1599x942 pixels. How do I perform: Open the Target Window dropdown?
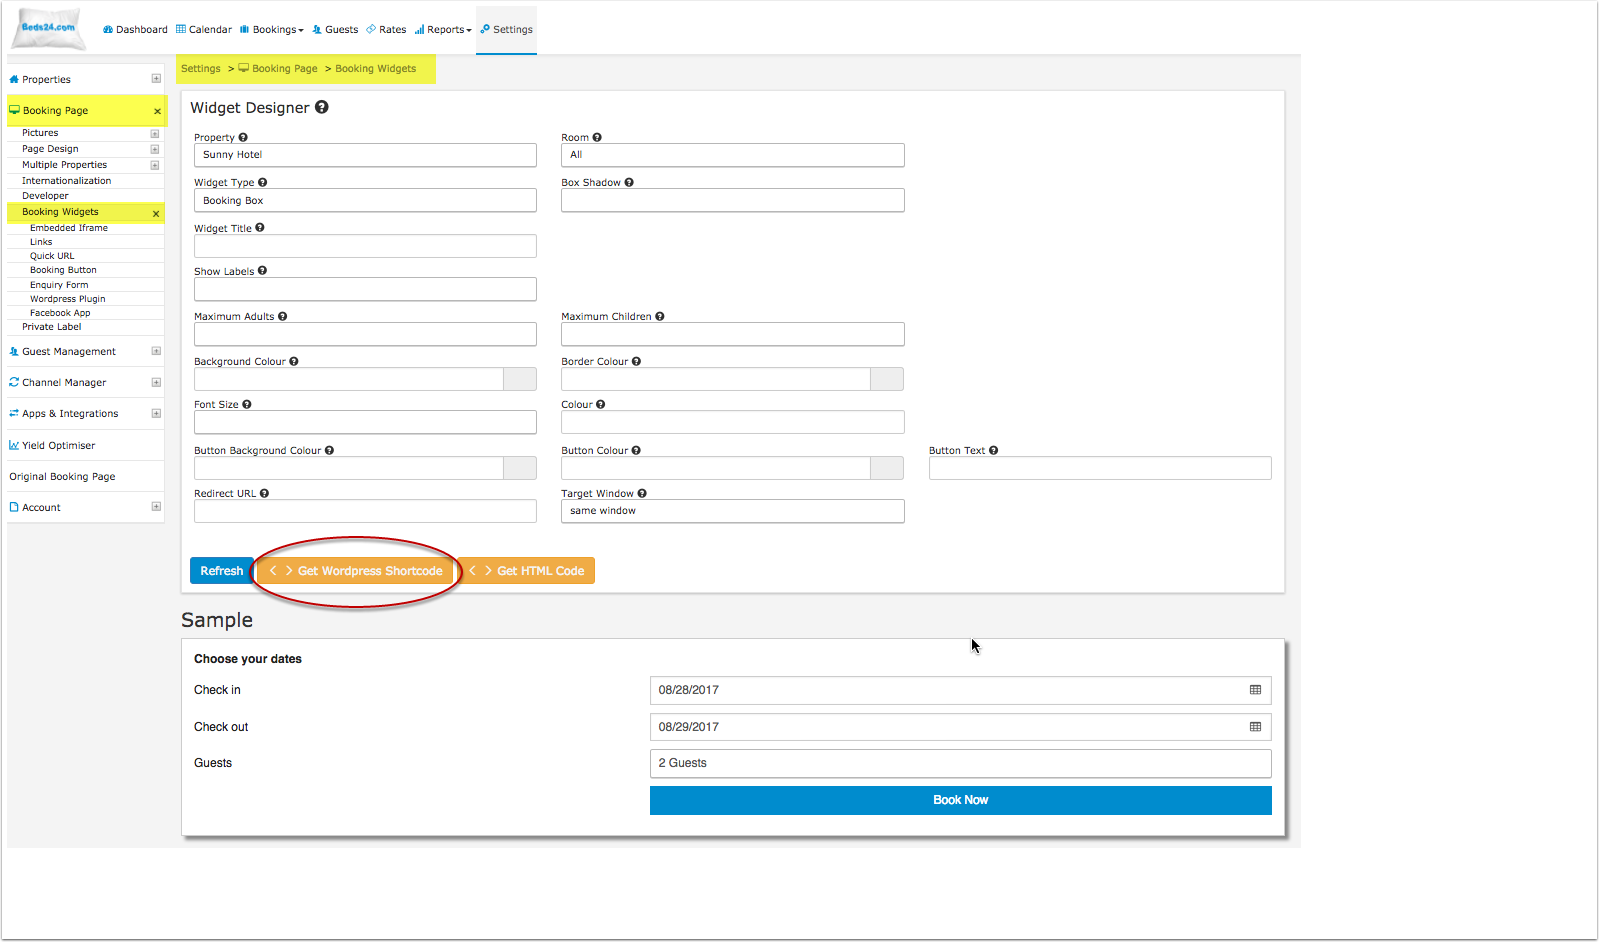[x=733, y=511]
